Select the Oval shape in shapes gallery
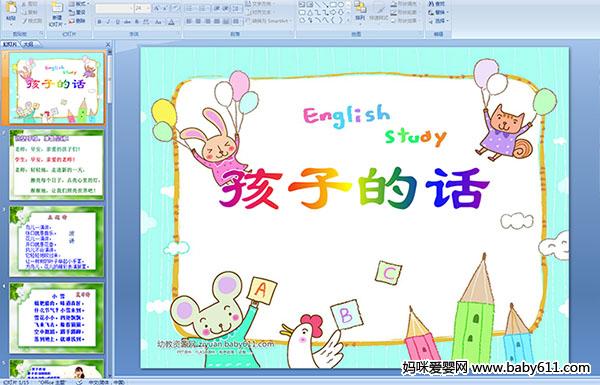The width and height of the screenshot is (600, 385). point(340,5)
